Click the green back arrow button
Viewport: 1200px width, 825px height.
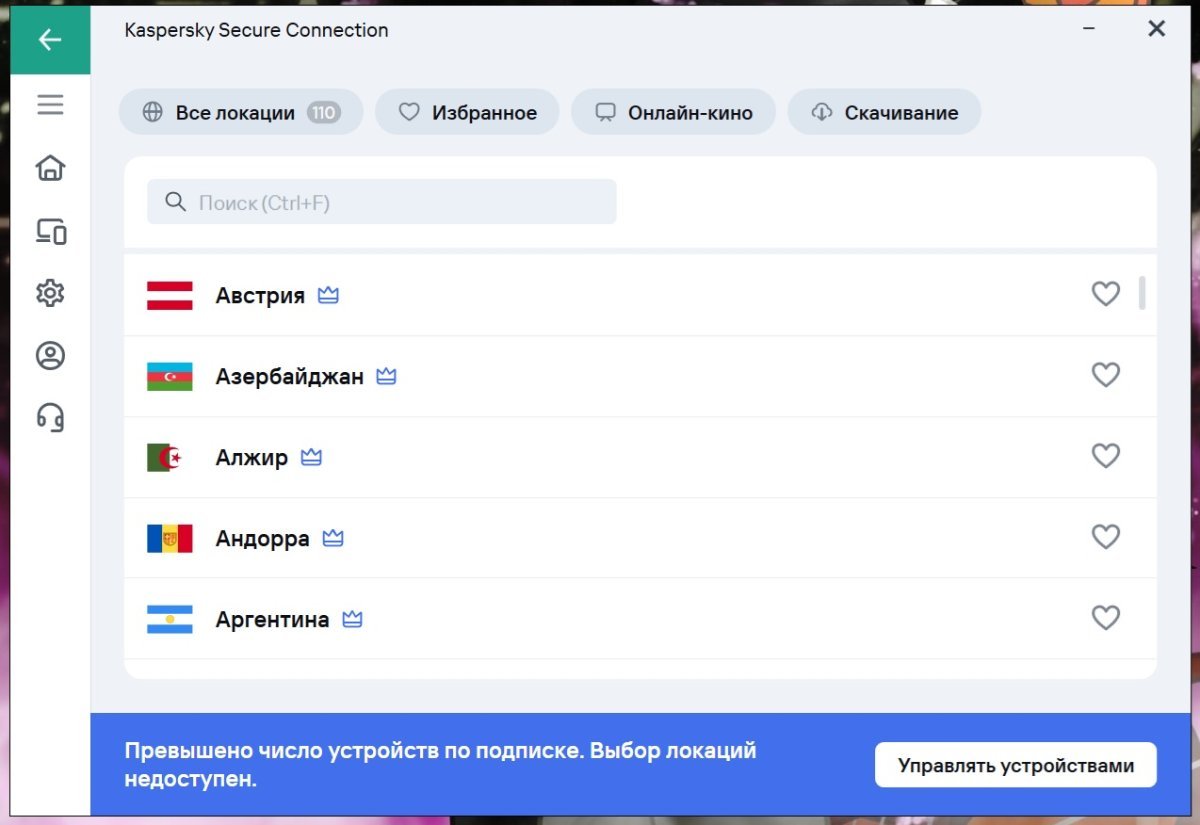tap(50, 40)
